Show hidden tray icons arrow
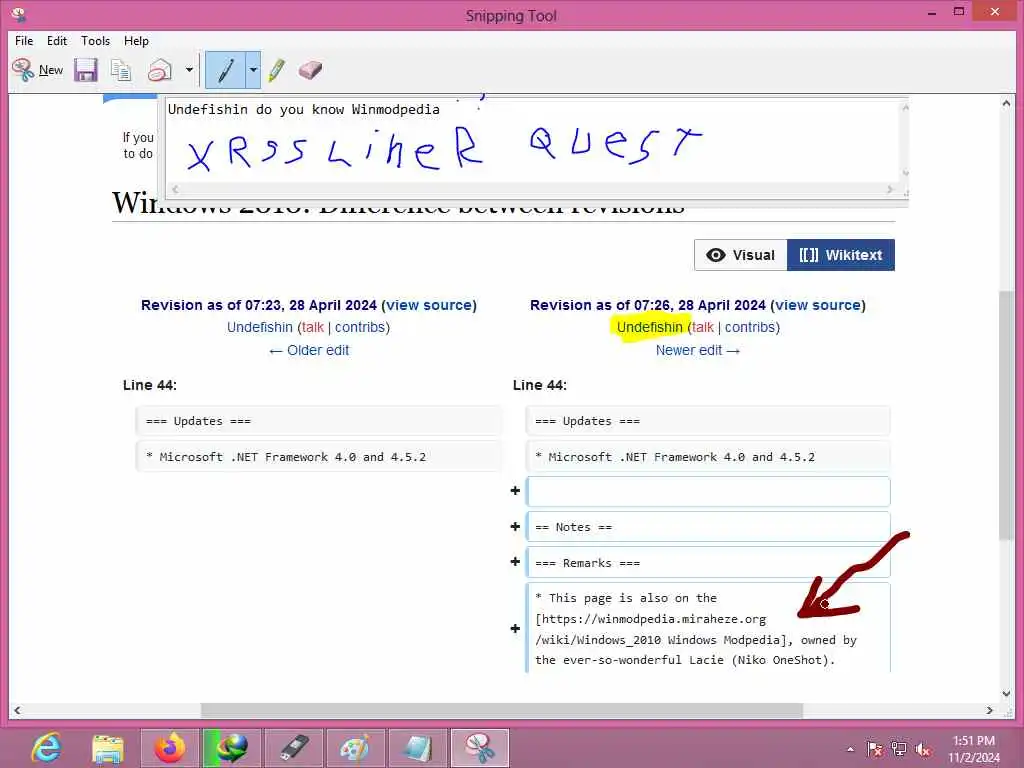Viewport: 1024px width, 768px height. [850, 749]
